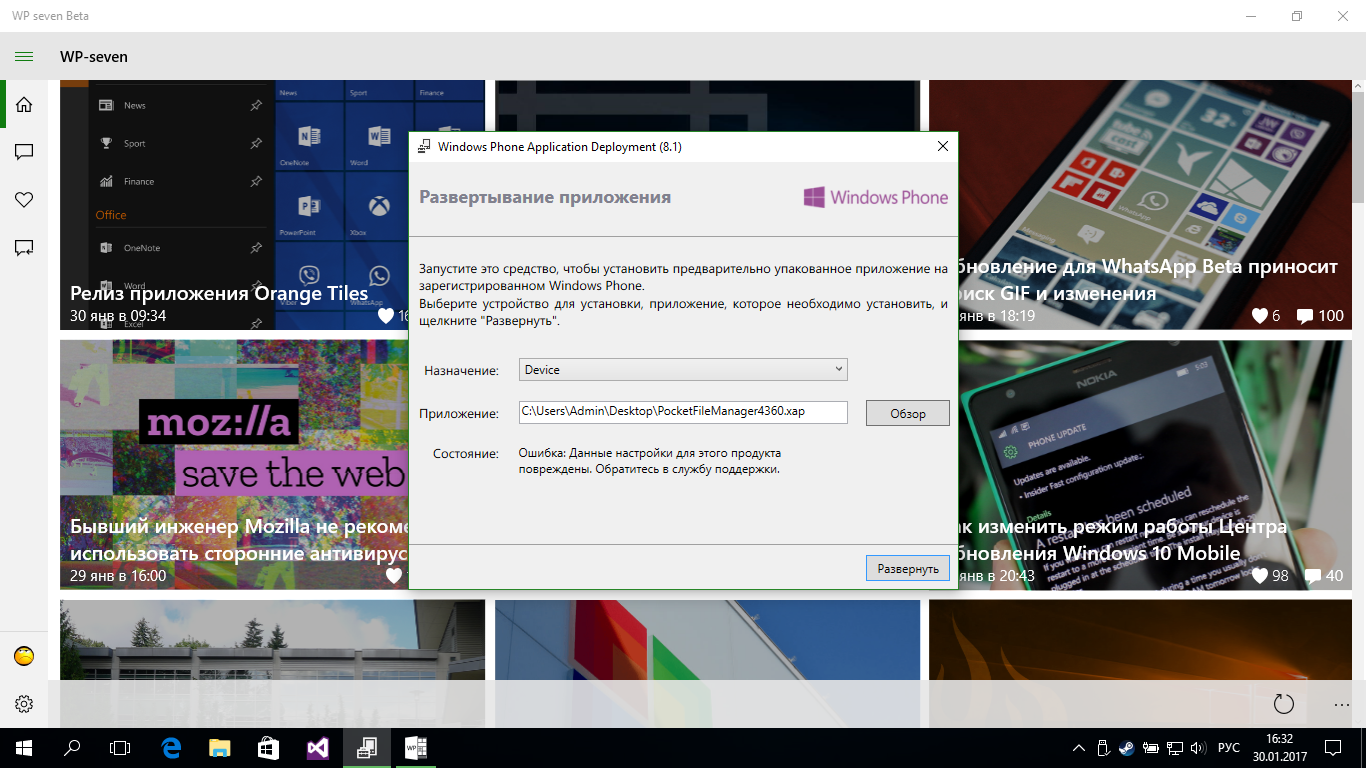Viewport: 1366px width, 768px height.
Task: Open the Action Center notifications
Action: pyautogui.click(x=1333, y=747)
